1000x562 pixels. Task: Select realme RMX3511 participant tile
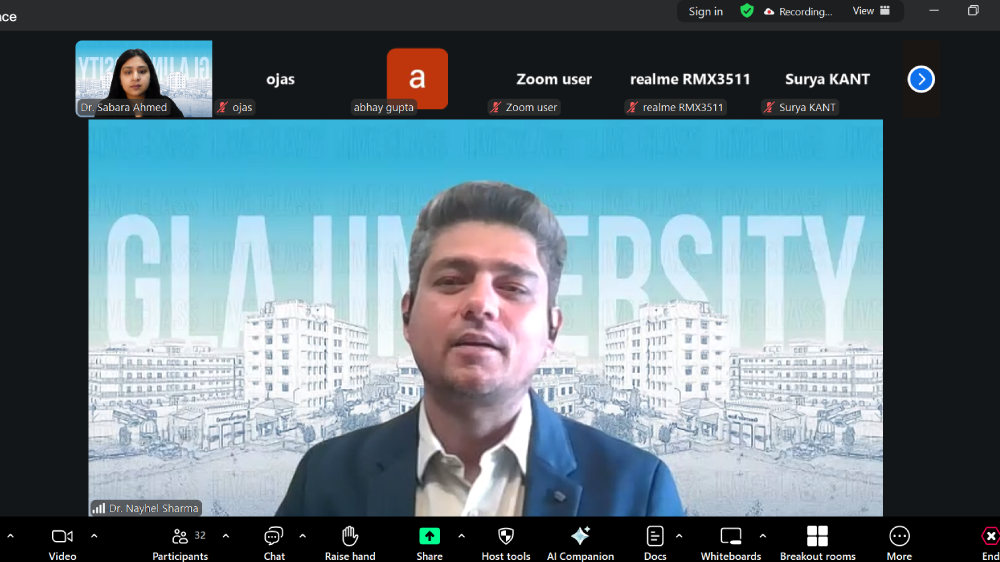(x=690, y=78)
